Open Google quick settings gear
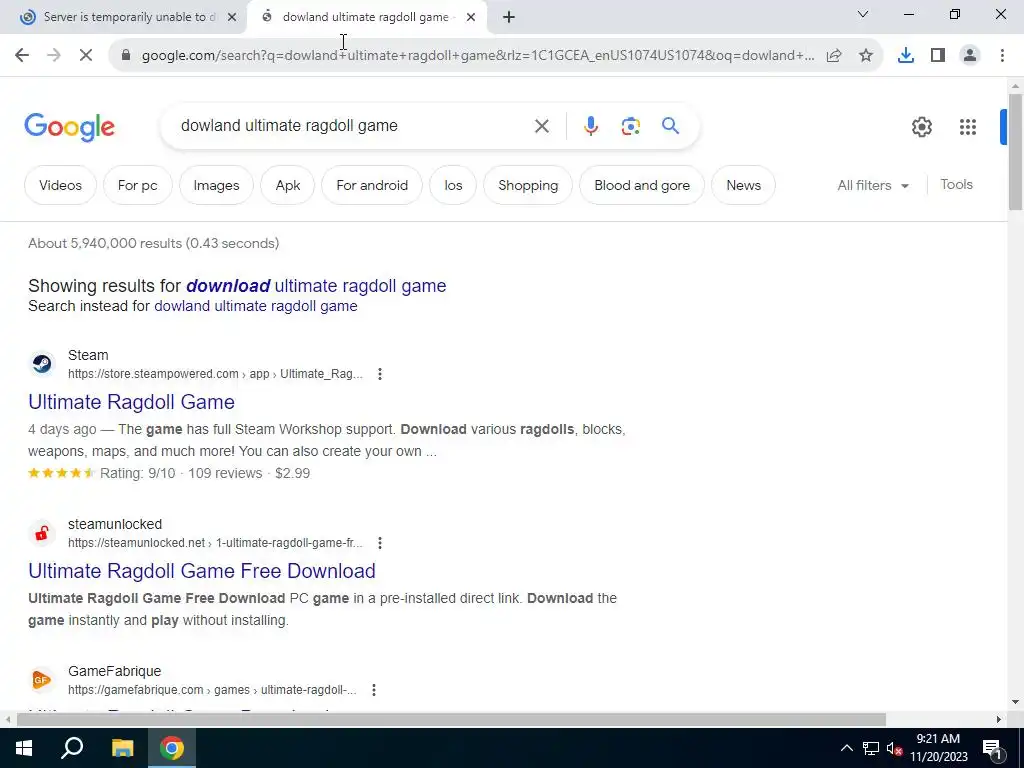Screen dimensions: 1024x768 (x=921, y=127)
